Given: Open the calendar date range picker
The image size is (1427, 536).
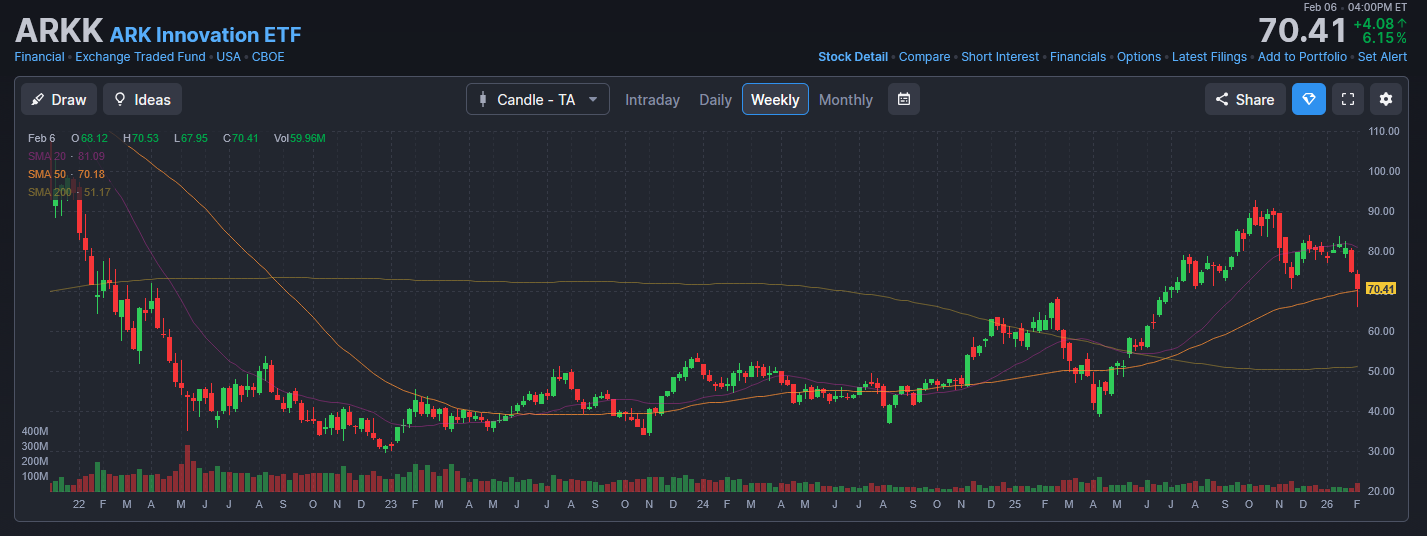Looking at the screenshot, I should (903, 99).
